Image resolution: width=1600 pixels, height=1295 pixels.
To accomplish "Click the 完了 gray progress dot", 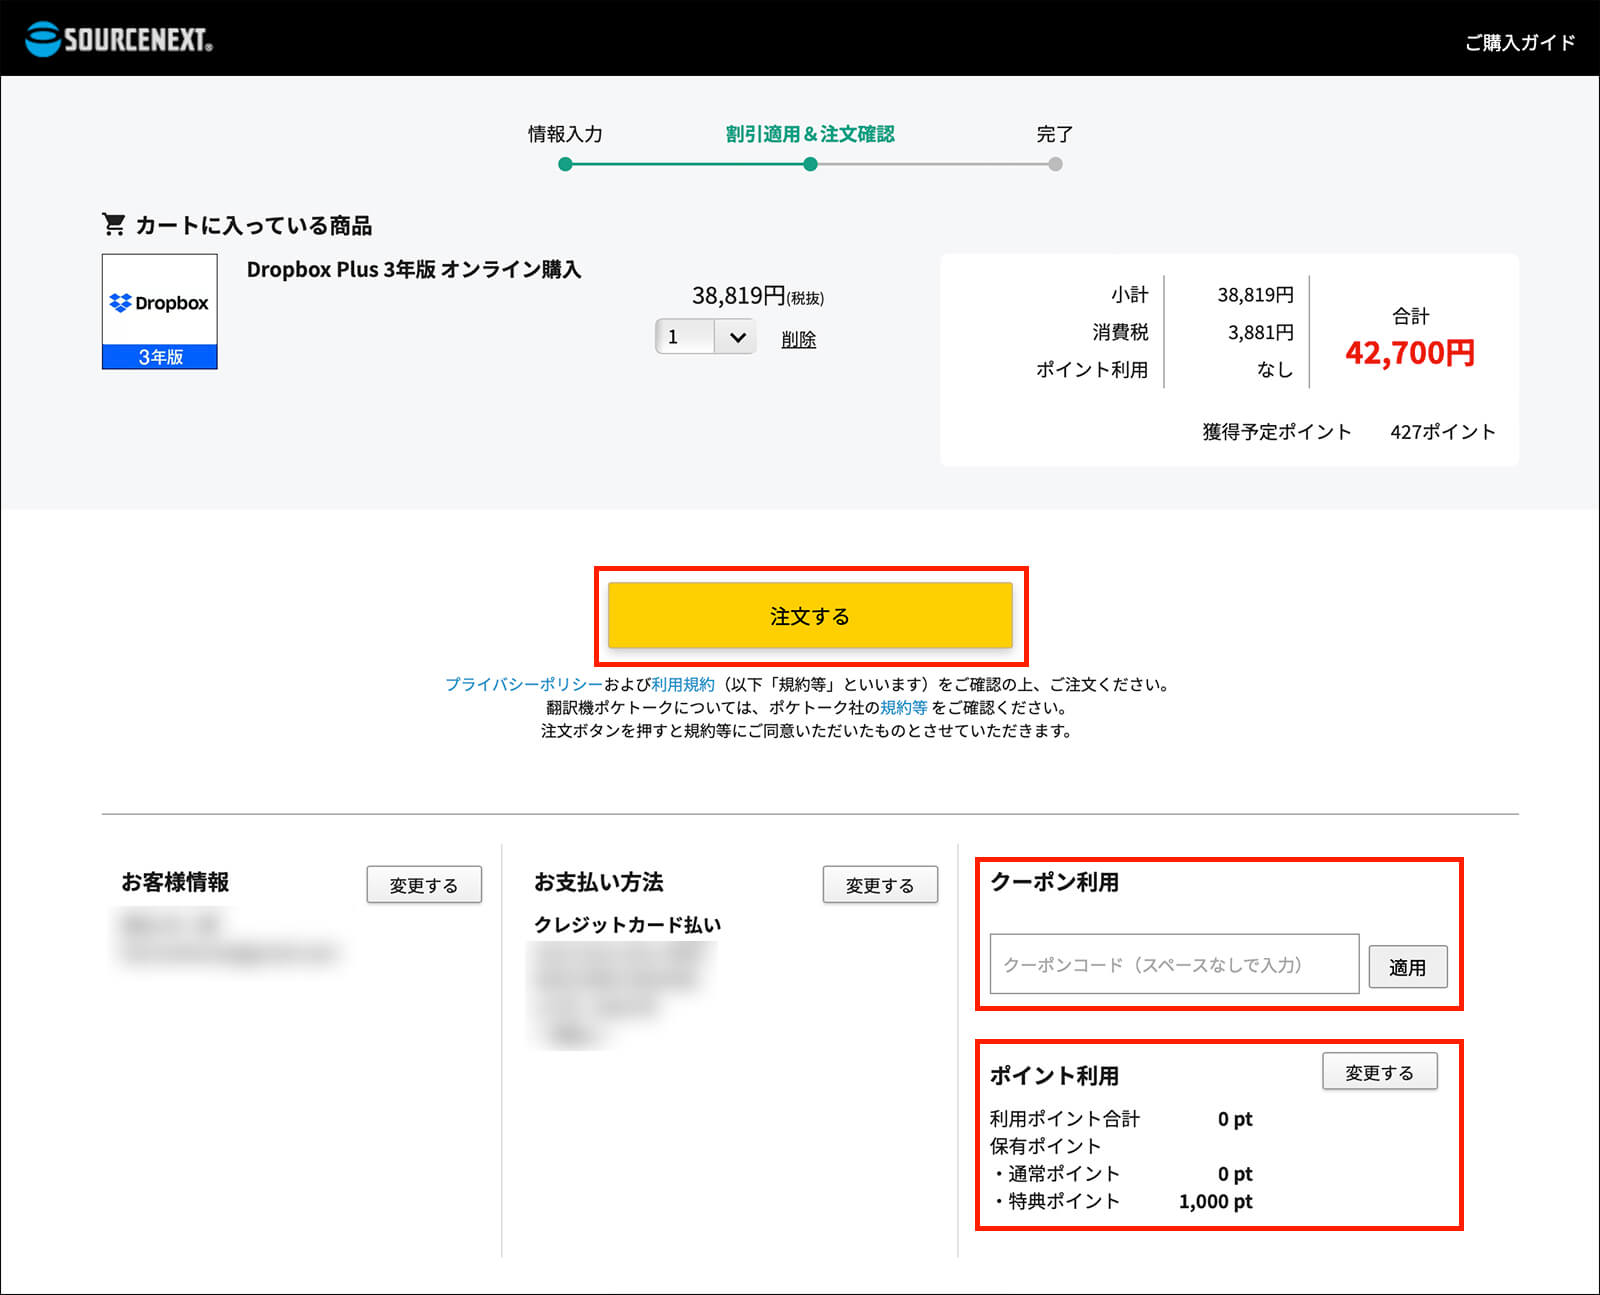I will pos(1055,164).
